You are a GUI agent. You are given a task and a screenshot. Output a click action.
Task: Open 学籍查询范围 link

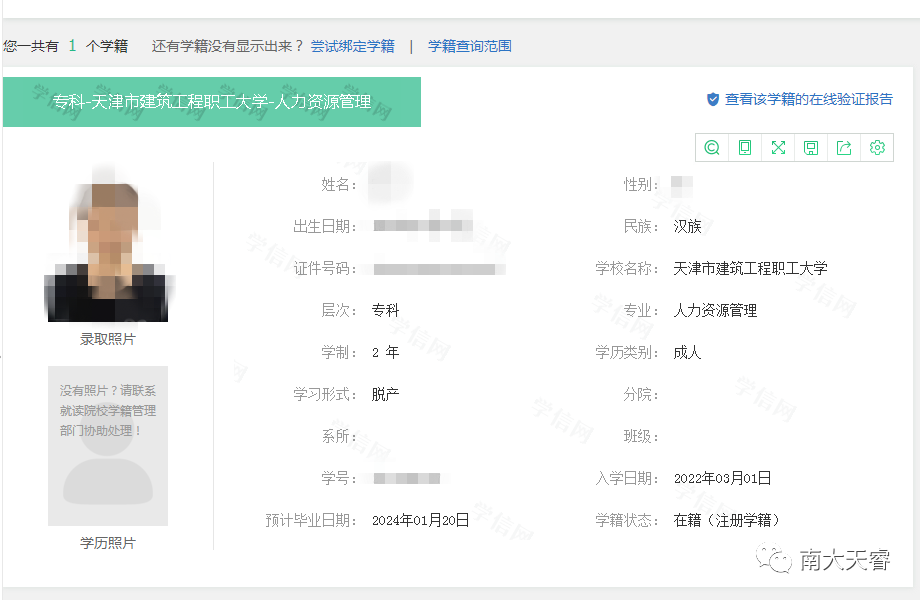[x=469, y=46]
